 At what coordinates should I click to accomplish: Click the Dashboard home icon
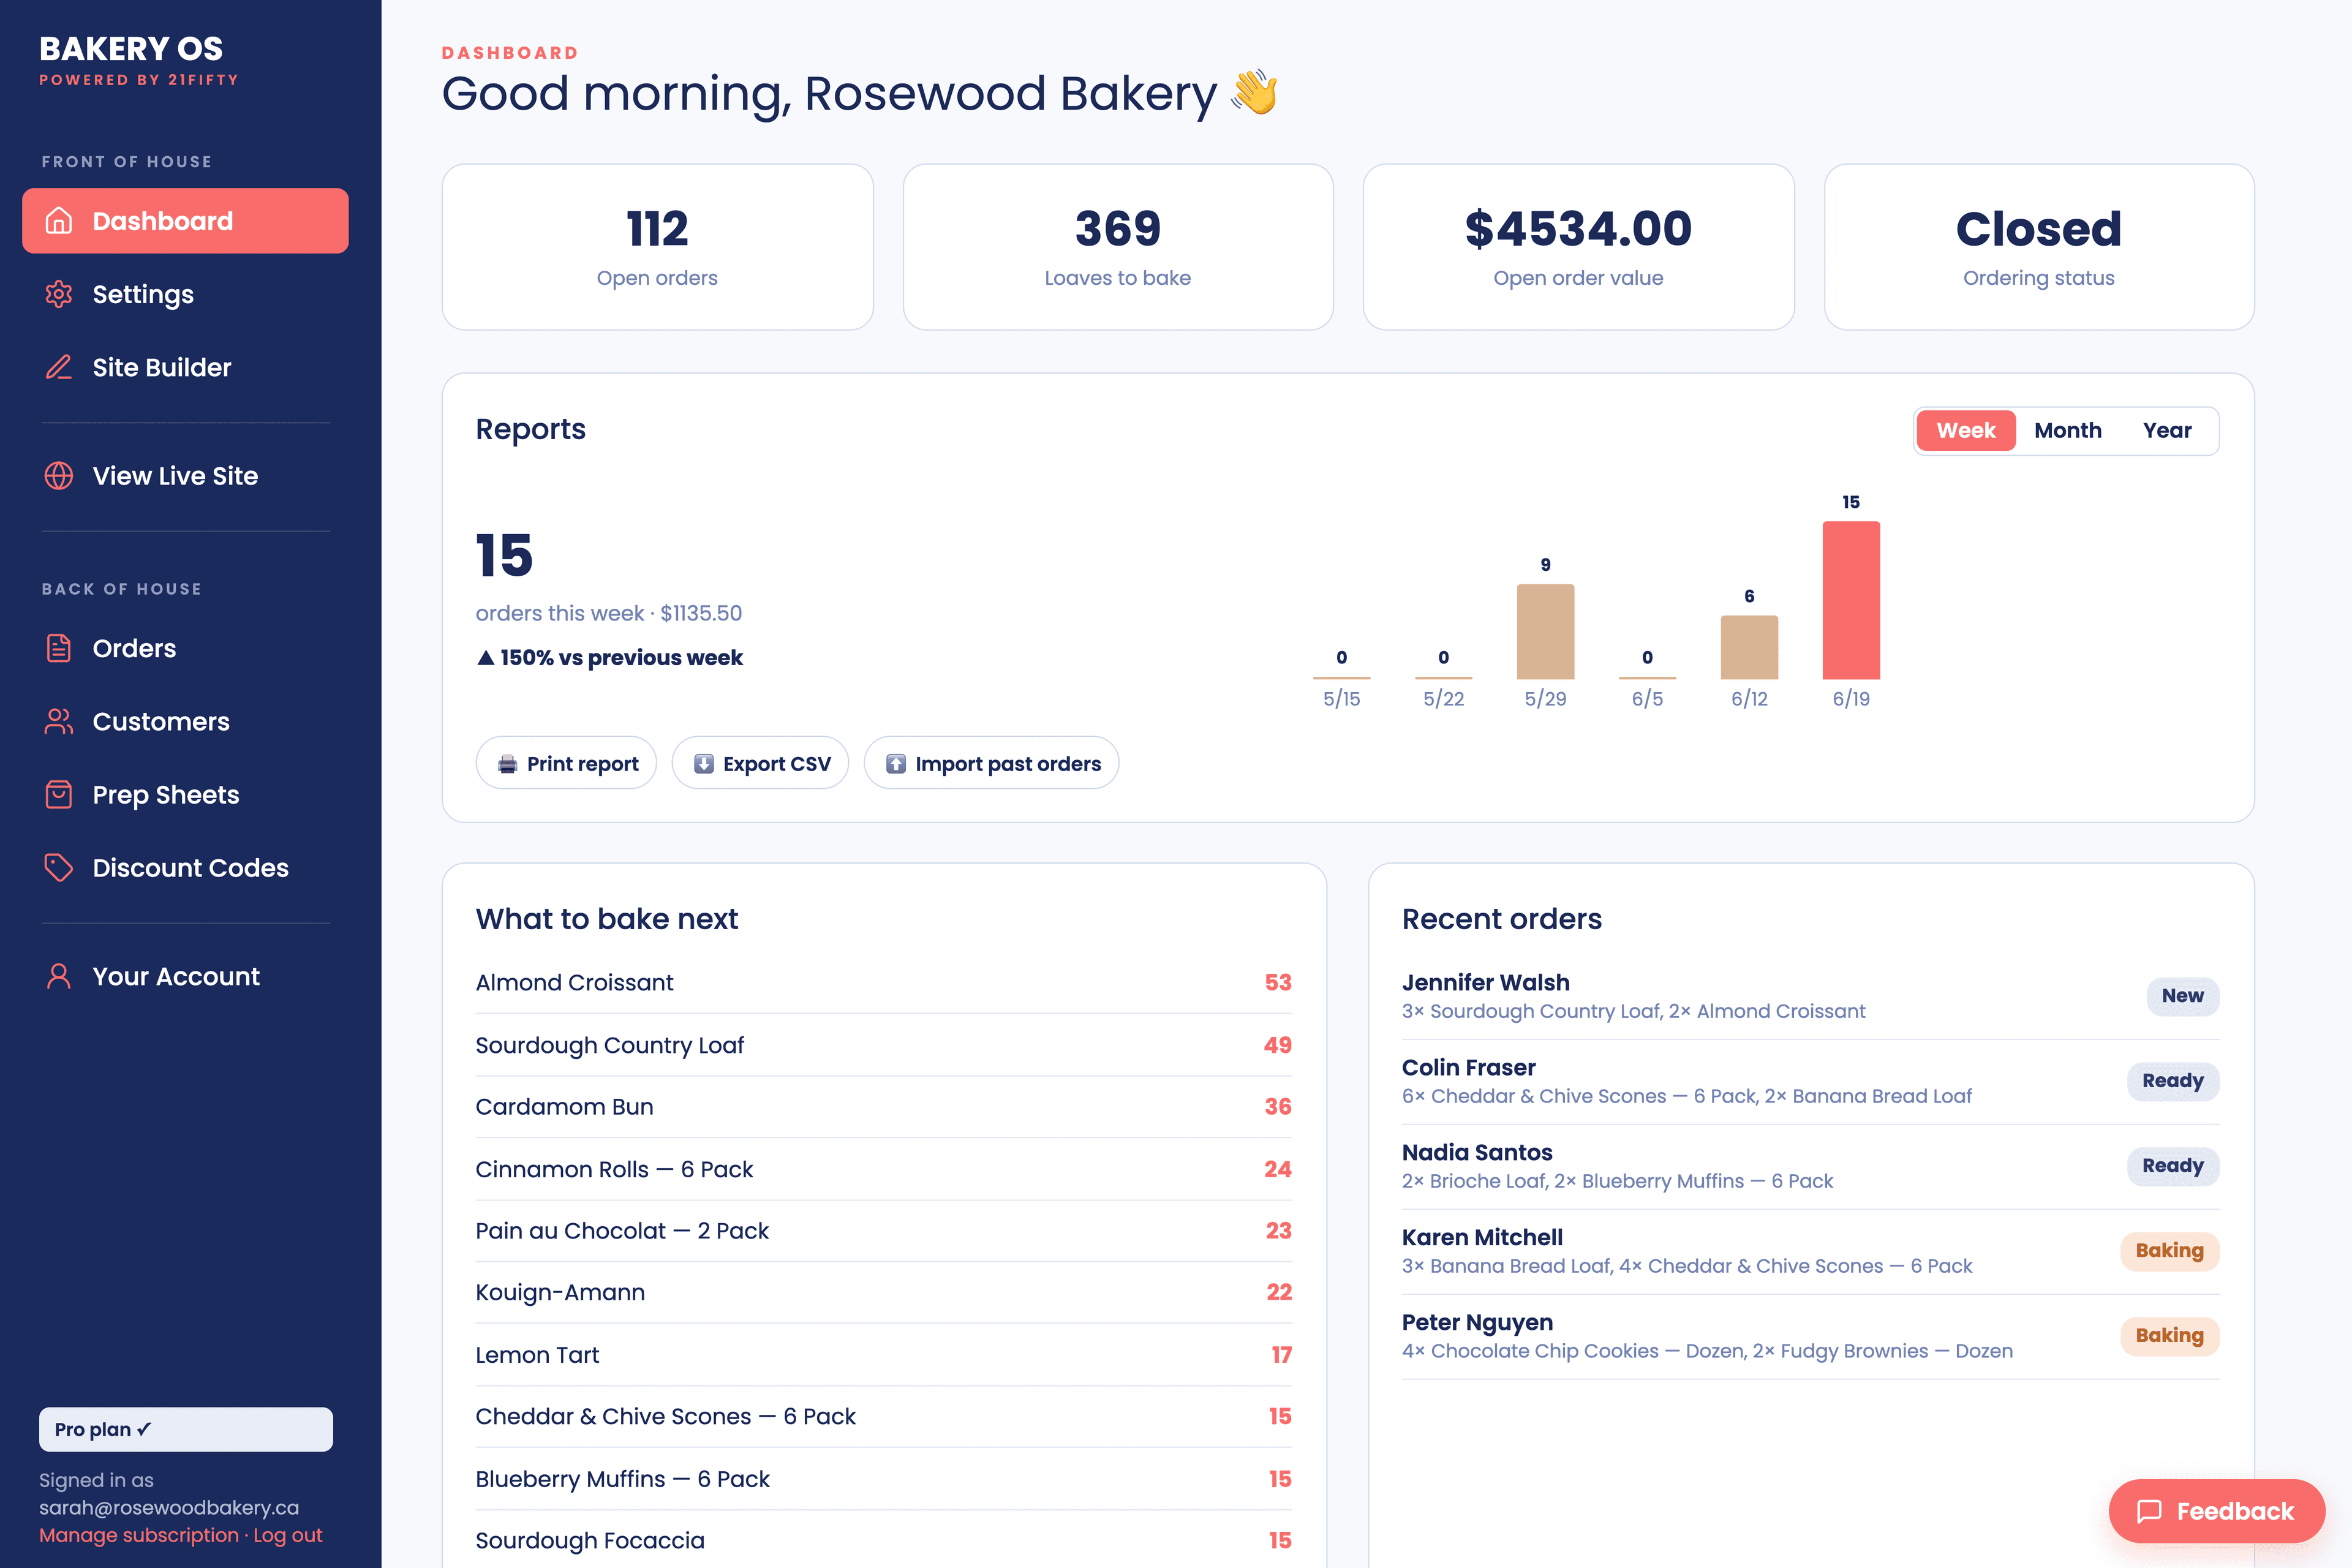59,221
